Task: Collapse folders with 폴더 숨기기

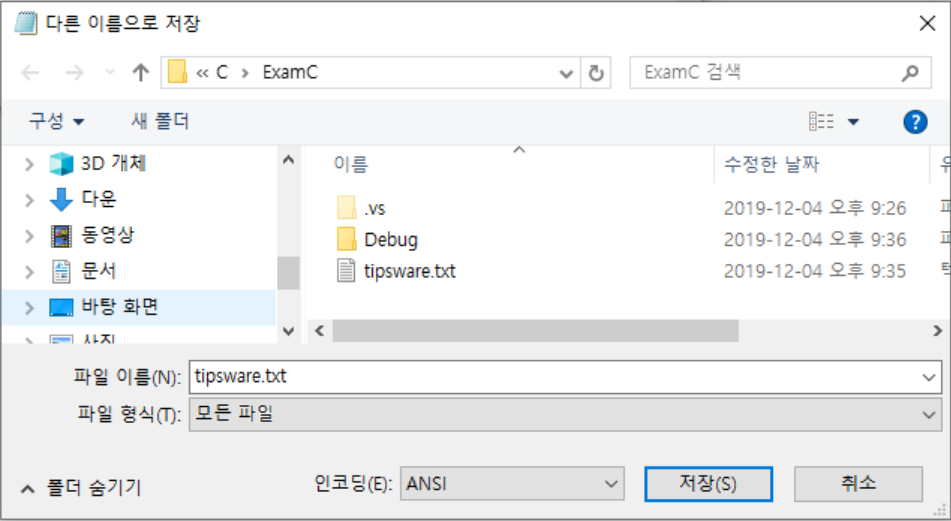Action: point(81,488)
